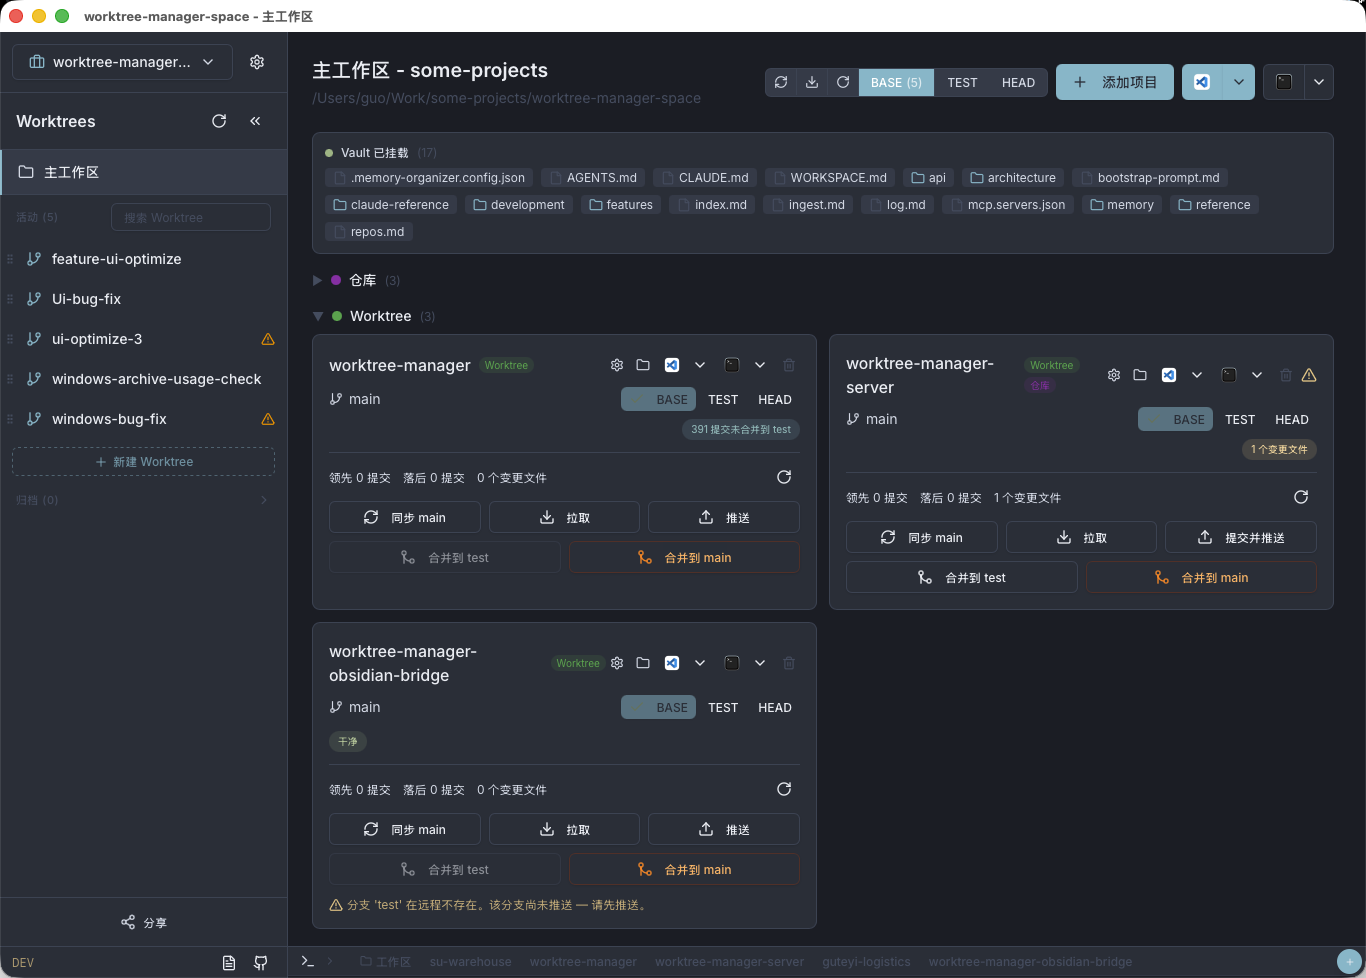Toggle terminal panel prompt icon at bottom

(x=308, y=961)
